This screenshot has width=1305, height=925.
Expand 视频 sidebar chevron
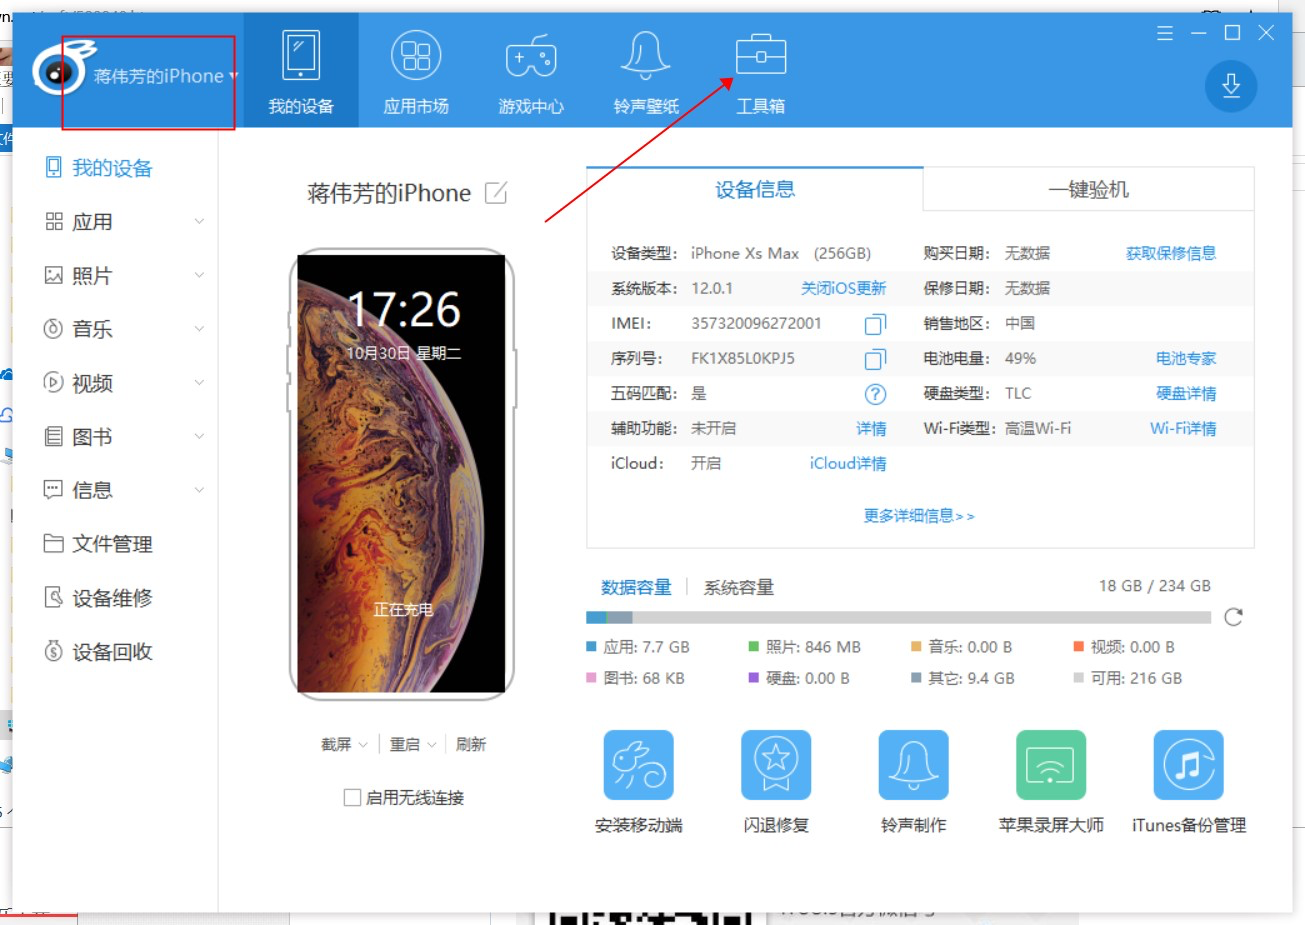point(199,383)
